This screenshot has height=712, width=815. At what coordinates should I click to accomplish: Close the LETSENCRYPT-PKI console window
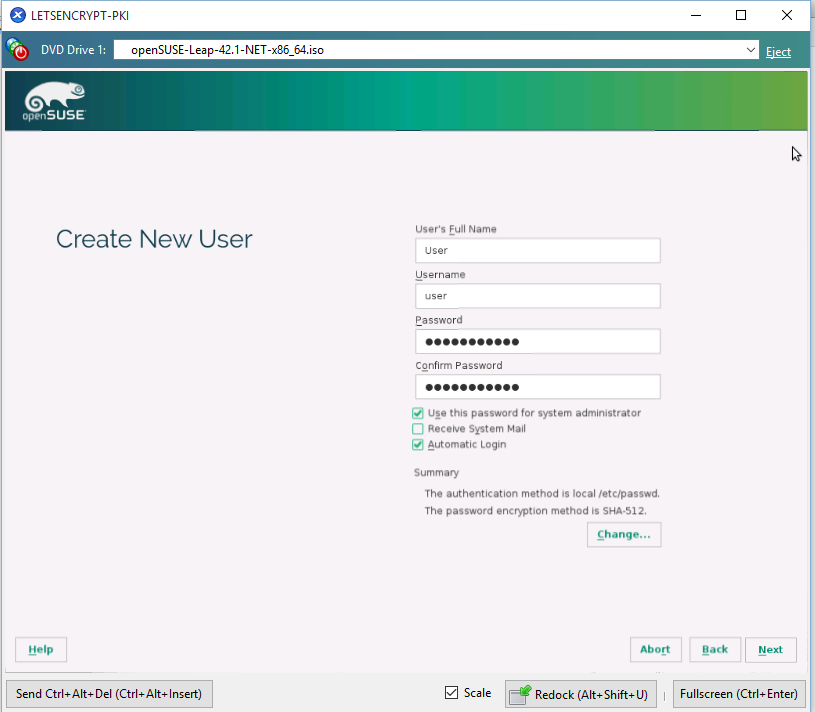click(x=787, y=15)
